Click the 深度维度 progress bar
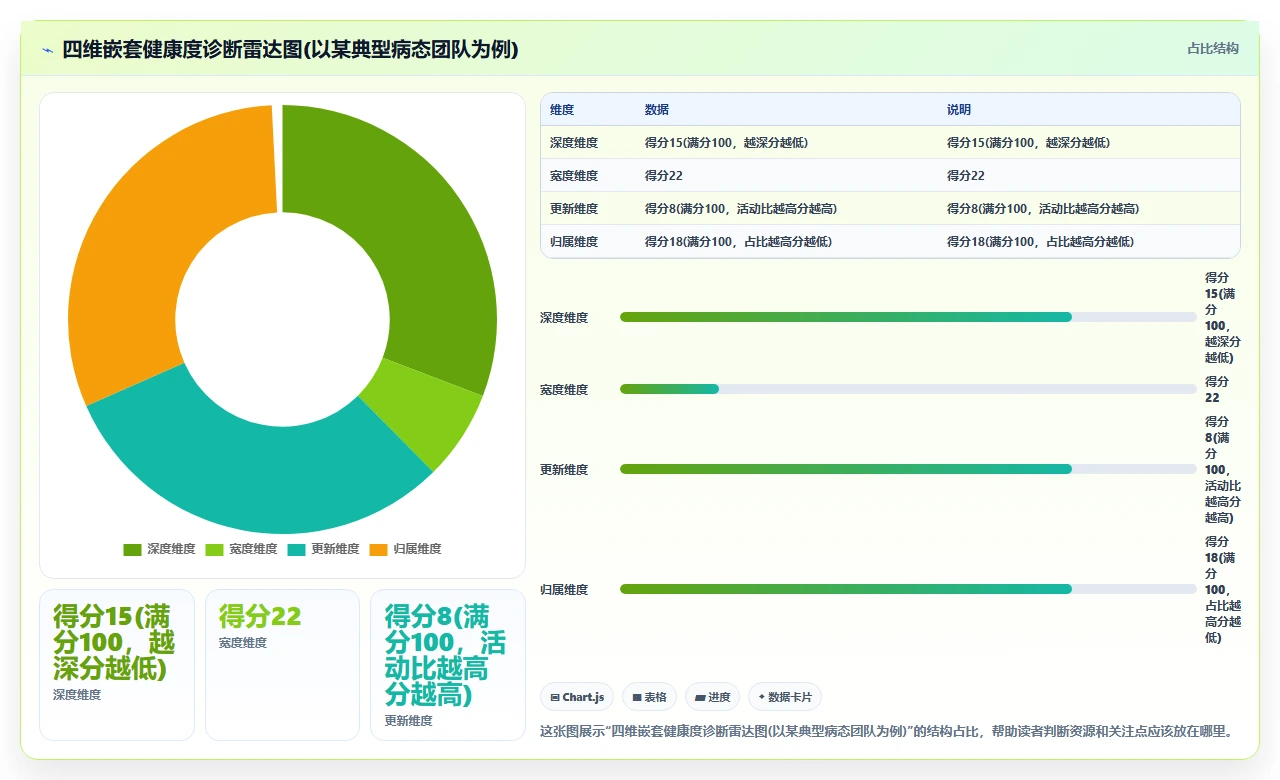Viewport: 1280px width, 780px height. click(x=908, y=317)
